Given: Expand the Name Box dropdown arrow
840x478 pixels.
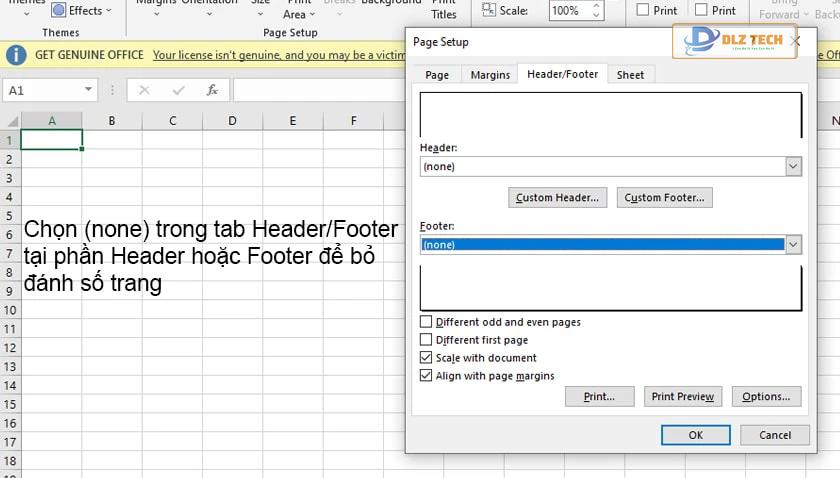Looking at the screenshot, I should [x=88, y=89].
